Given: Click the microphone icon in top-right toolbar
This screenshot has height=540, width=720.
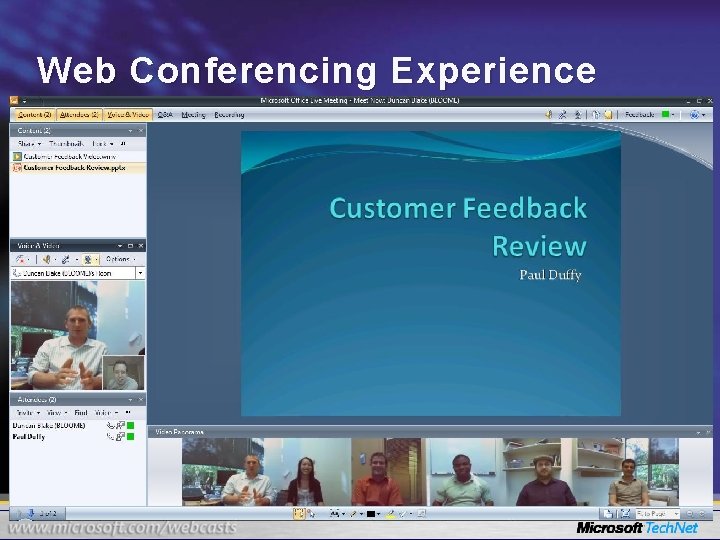Looking at the screenshot, I should 562,115.
